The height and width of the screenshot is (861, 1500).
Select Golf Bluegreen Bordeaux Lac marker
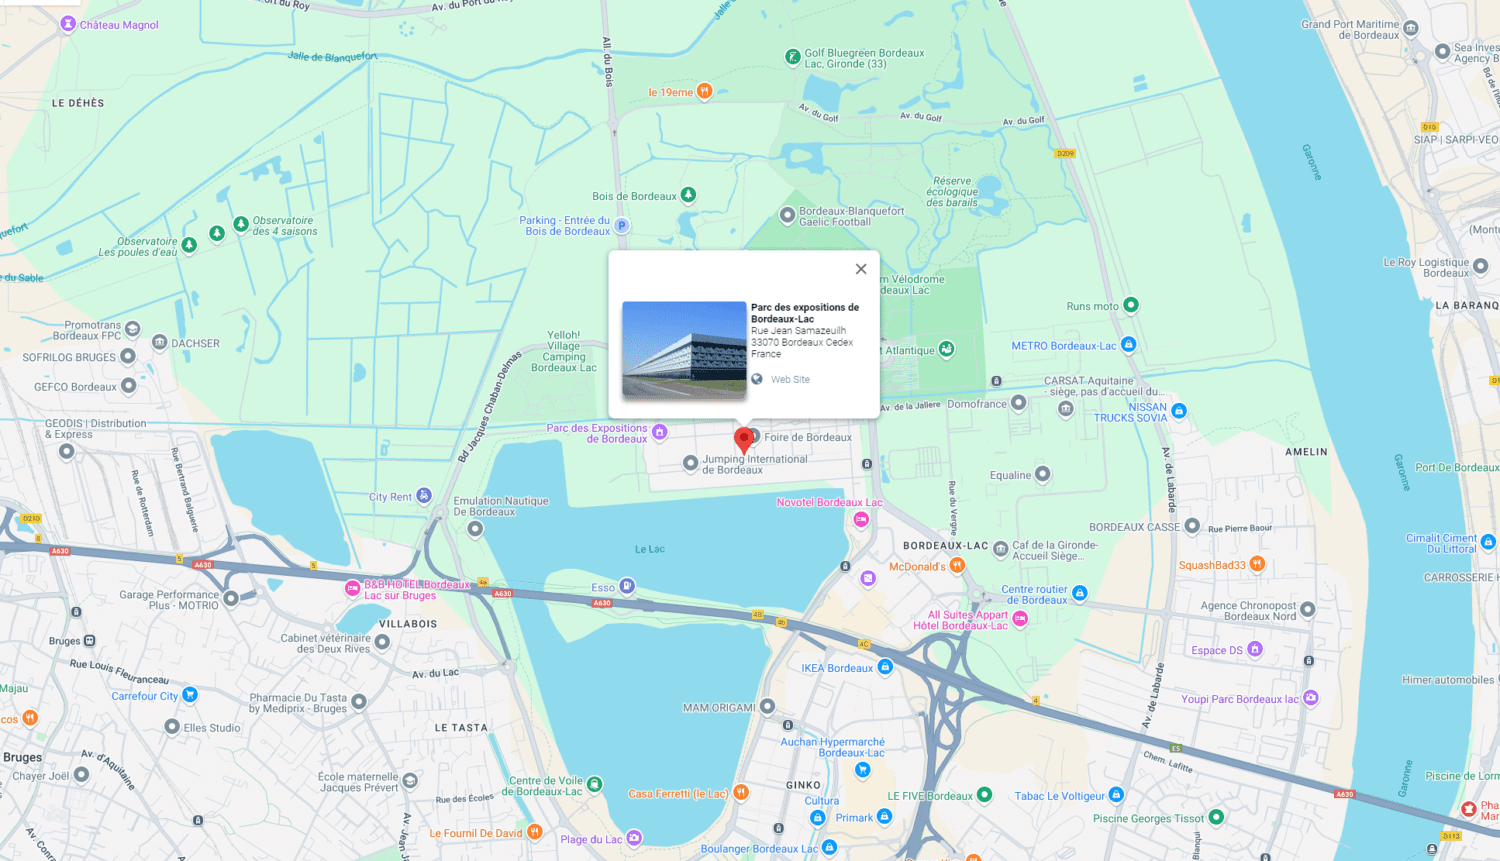click(x=792, y=57)
